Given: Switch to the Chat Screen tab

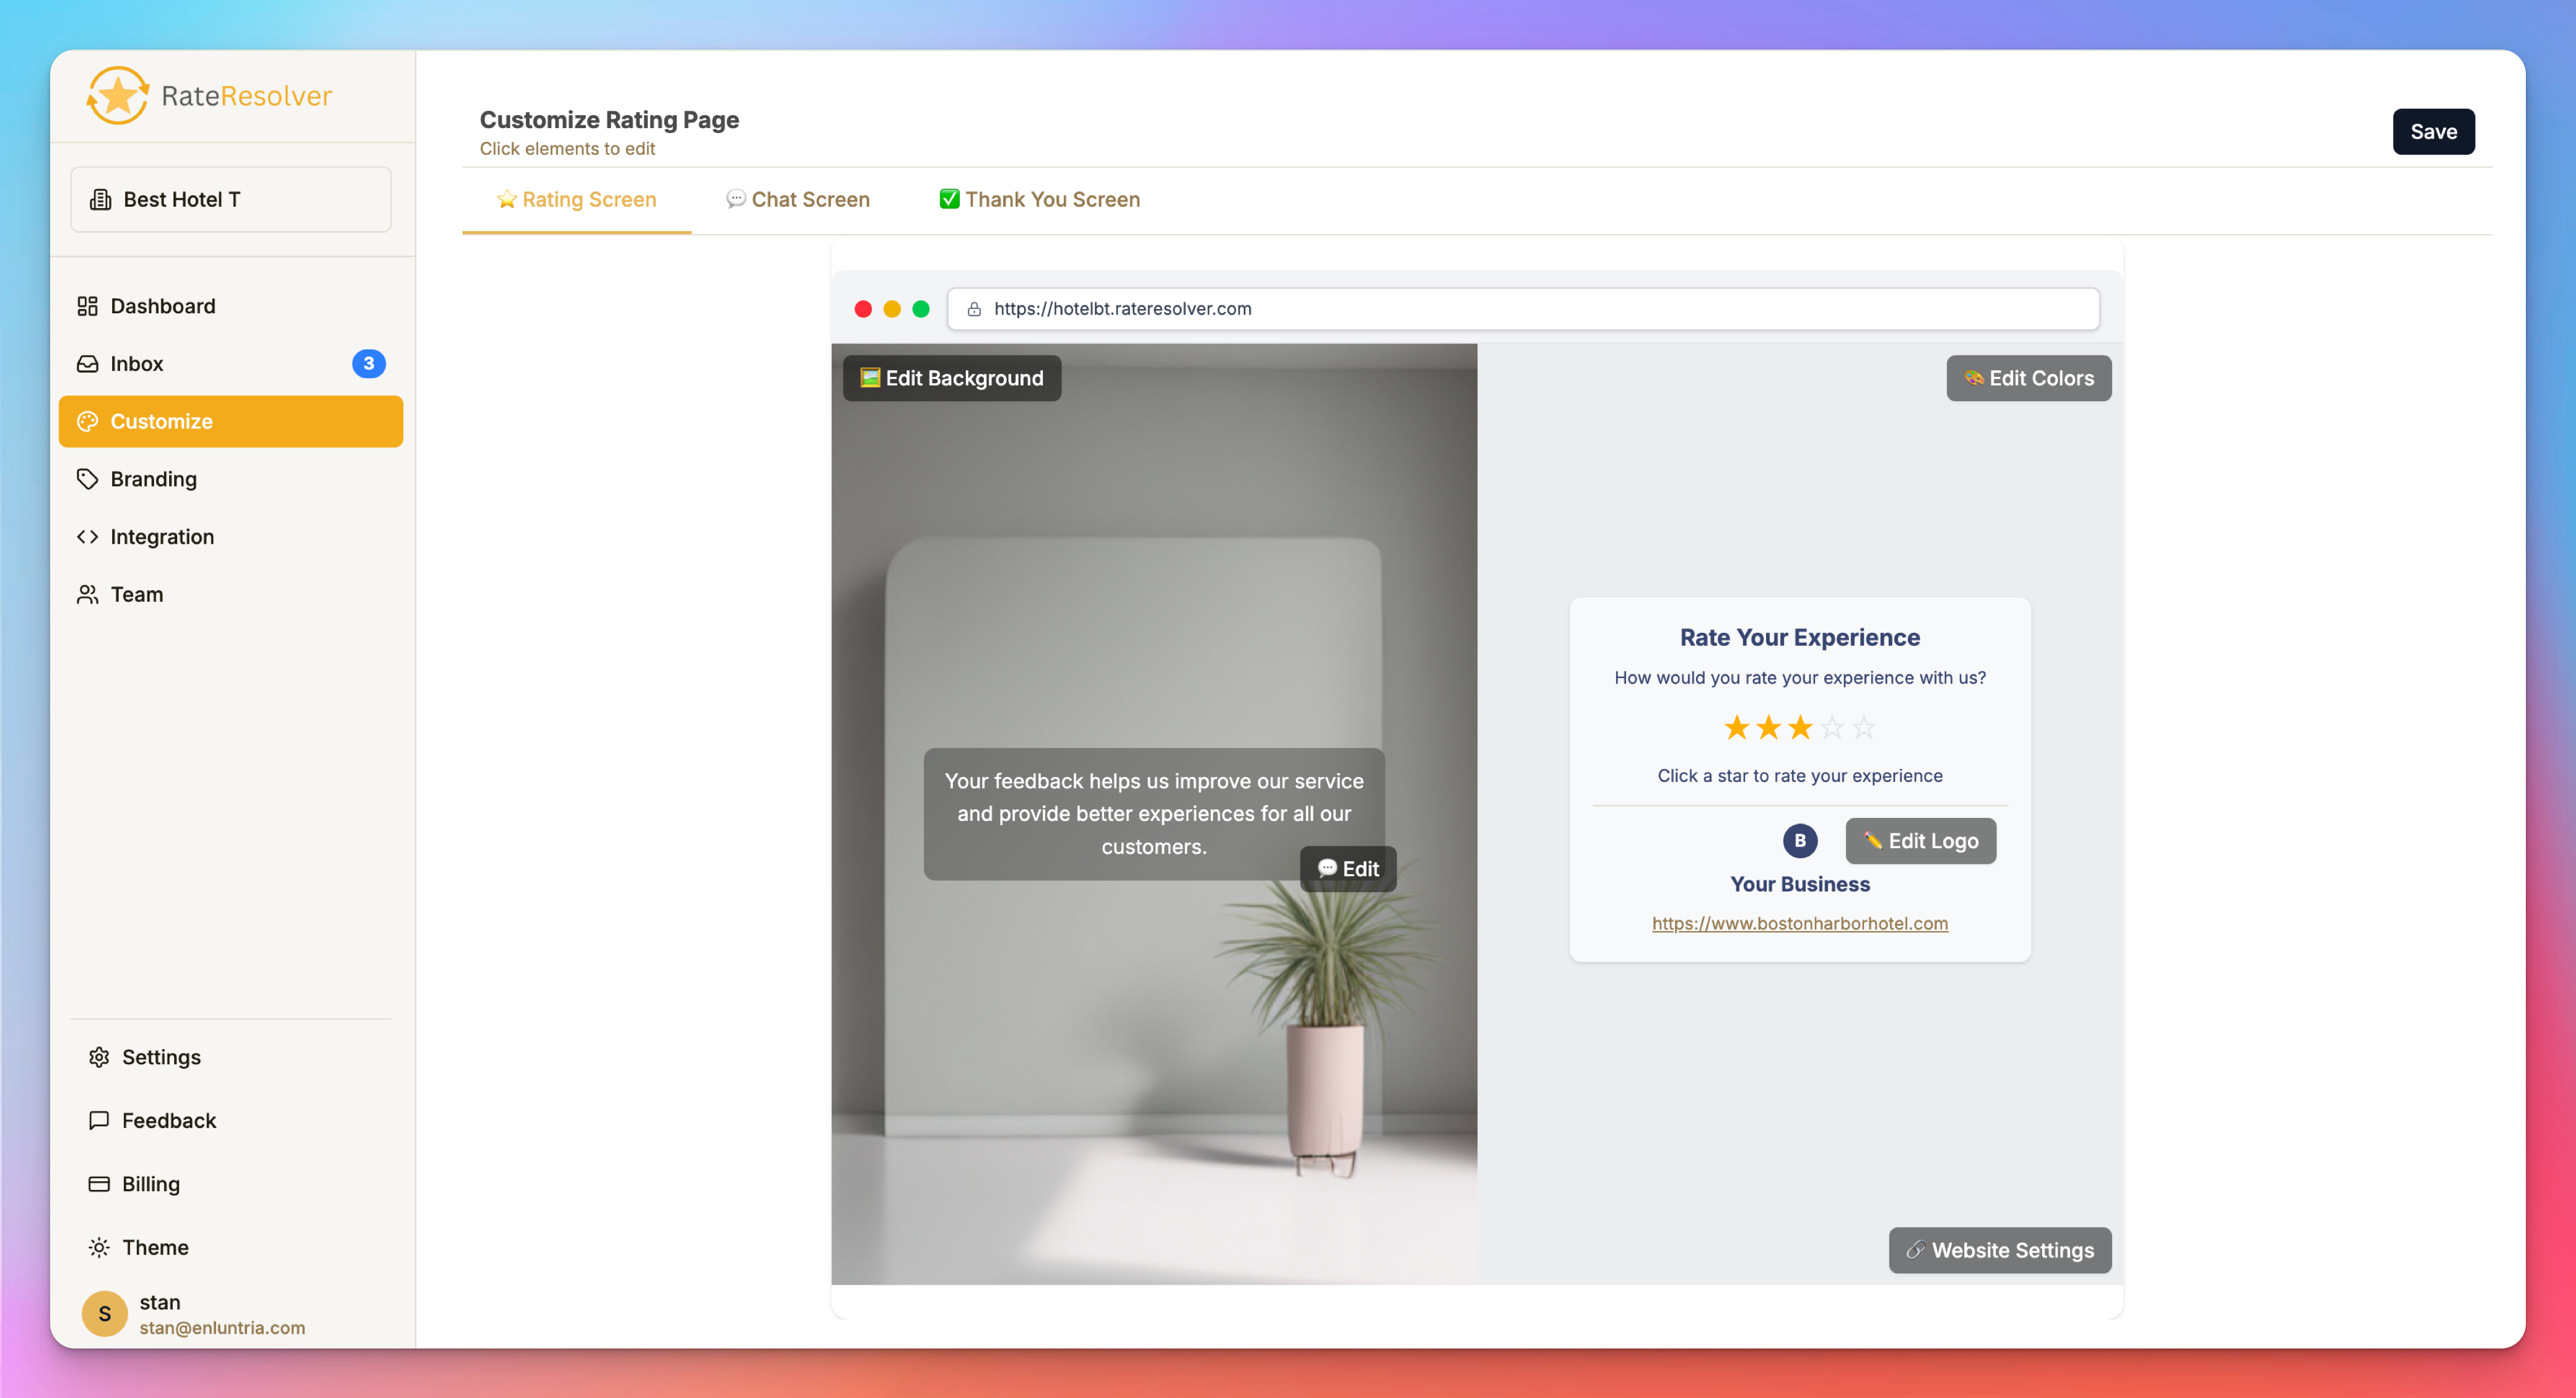Looking at the screenshot, I should (x=798, y=200).
